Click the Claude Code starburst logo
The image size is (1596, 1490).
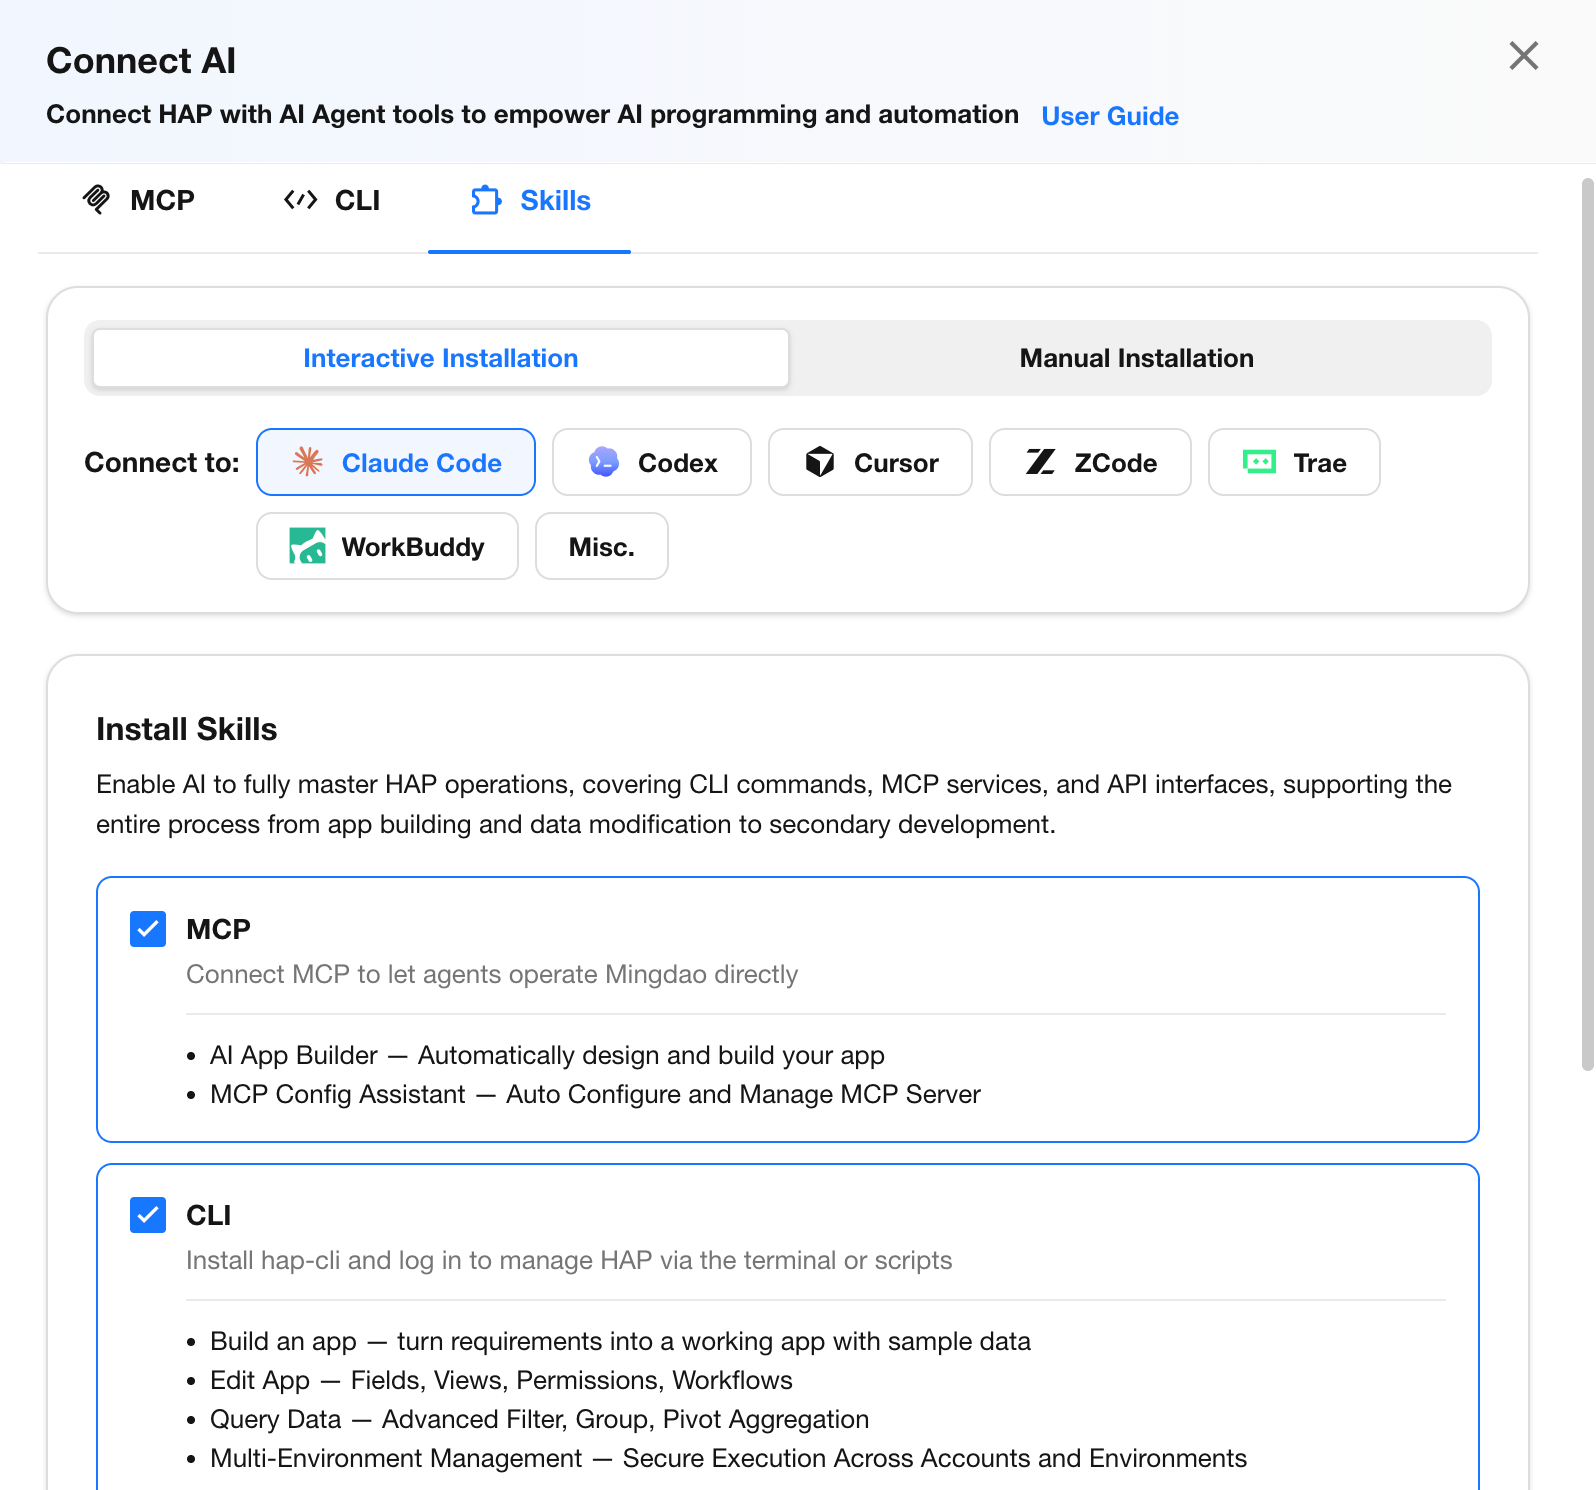308,462
